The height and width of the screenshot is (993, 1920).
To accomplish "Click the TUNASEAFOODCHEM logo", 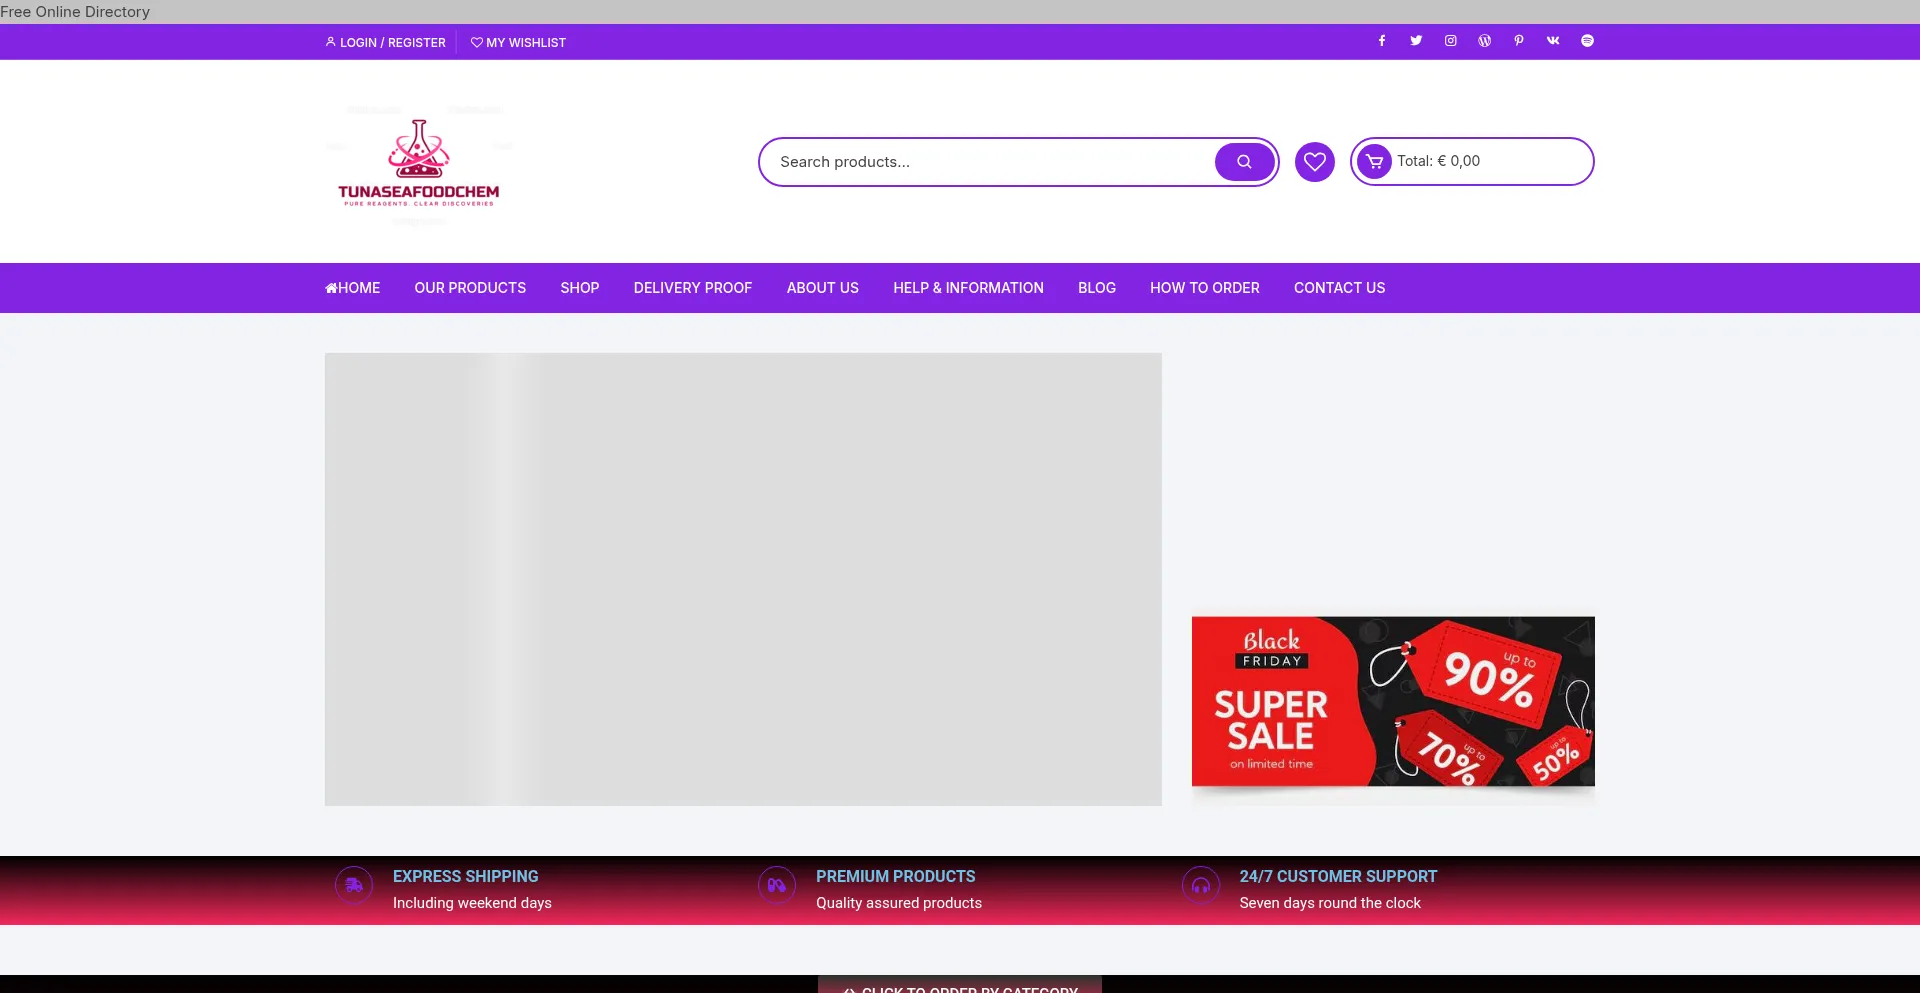I will [x=419, y=161].
